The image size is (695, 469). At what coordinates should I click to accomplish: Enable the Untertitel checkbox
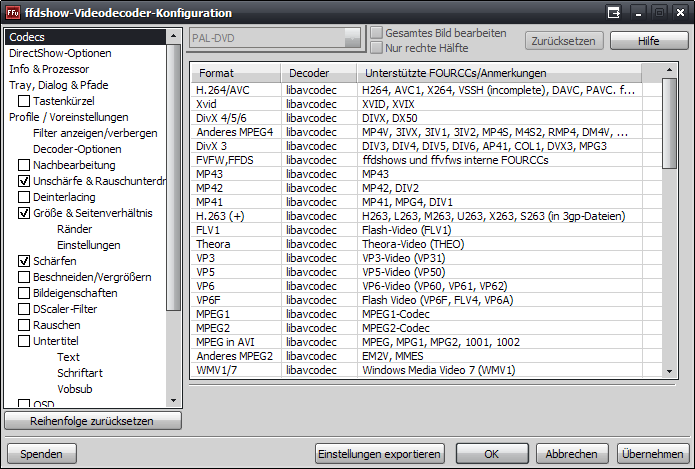tap(24, 341)
